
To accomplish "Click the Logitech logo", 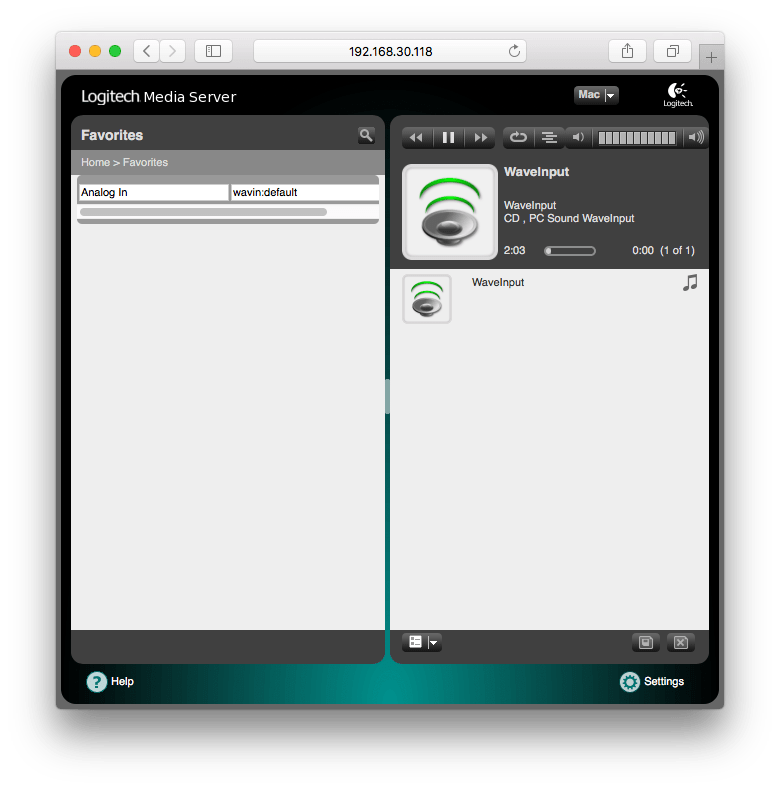I will 677,95.
